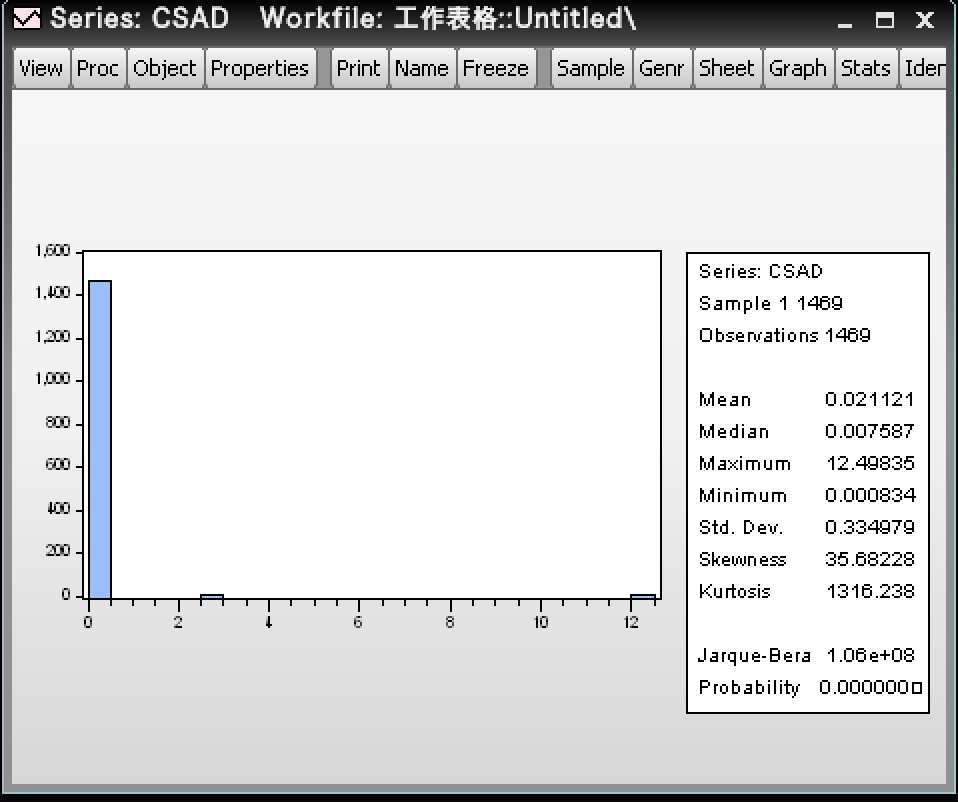
Task: Close the CSAD series window
Action: pos(925,20)
